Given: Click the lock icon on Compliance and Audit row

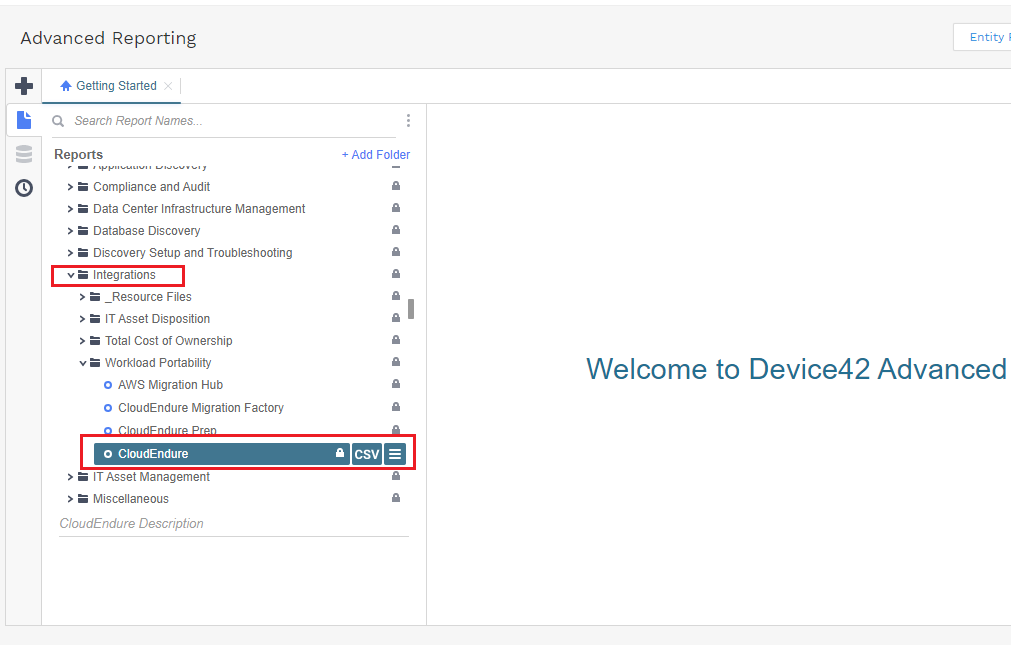Looking at the screenshot, I should (396, 186).
